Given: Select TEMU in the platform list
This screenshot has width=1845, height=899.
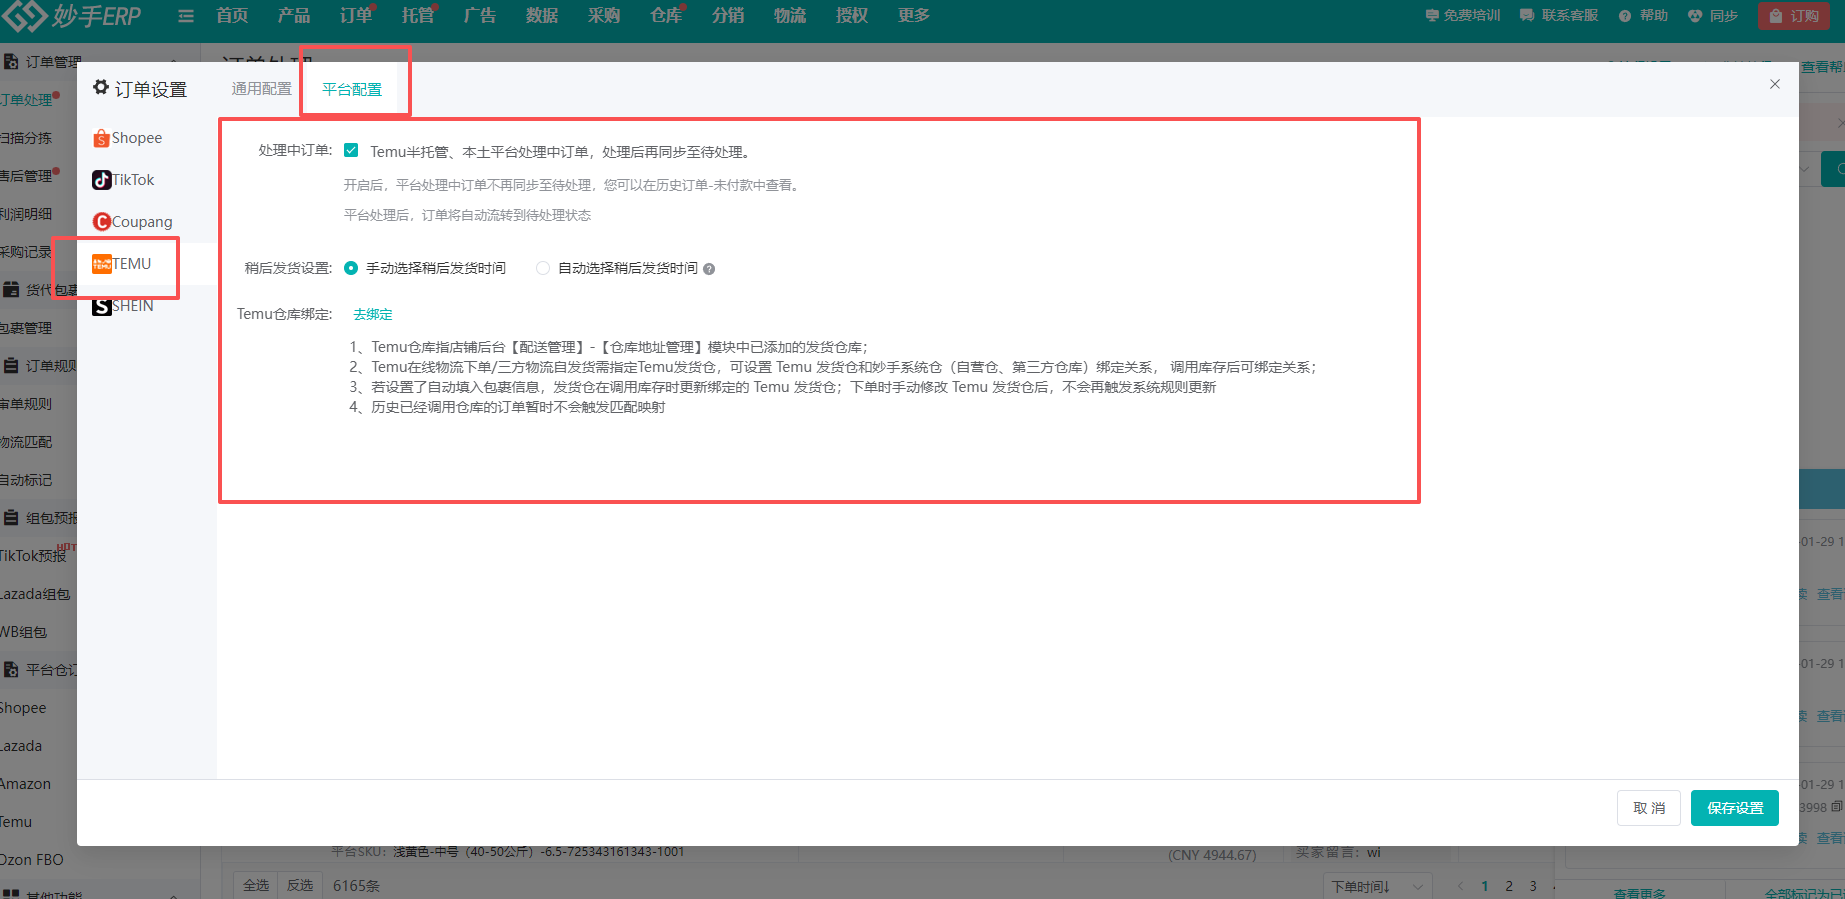Looking at the screenshot, I should (122, 264).
